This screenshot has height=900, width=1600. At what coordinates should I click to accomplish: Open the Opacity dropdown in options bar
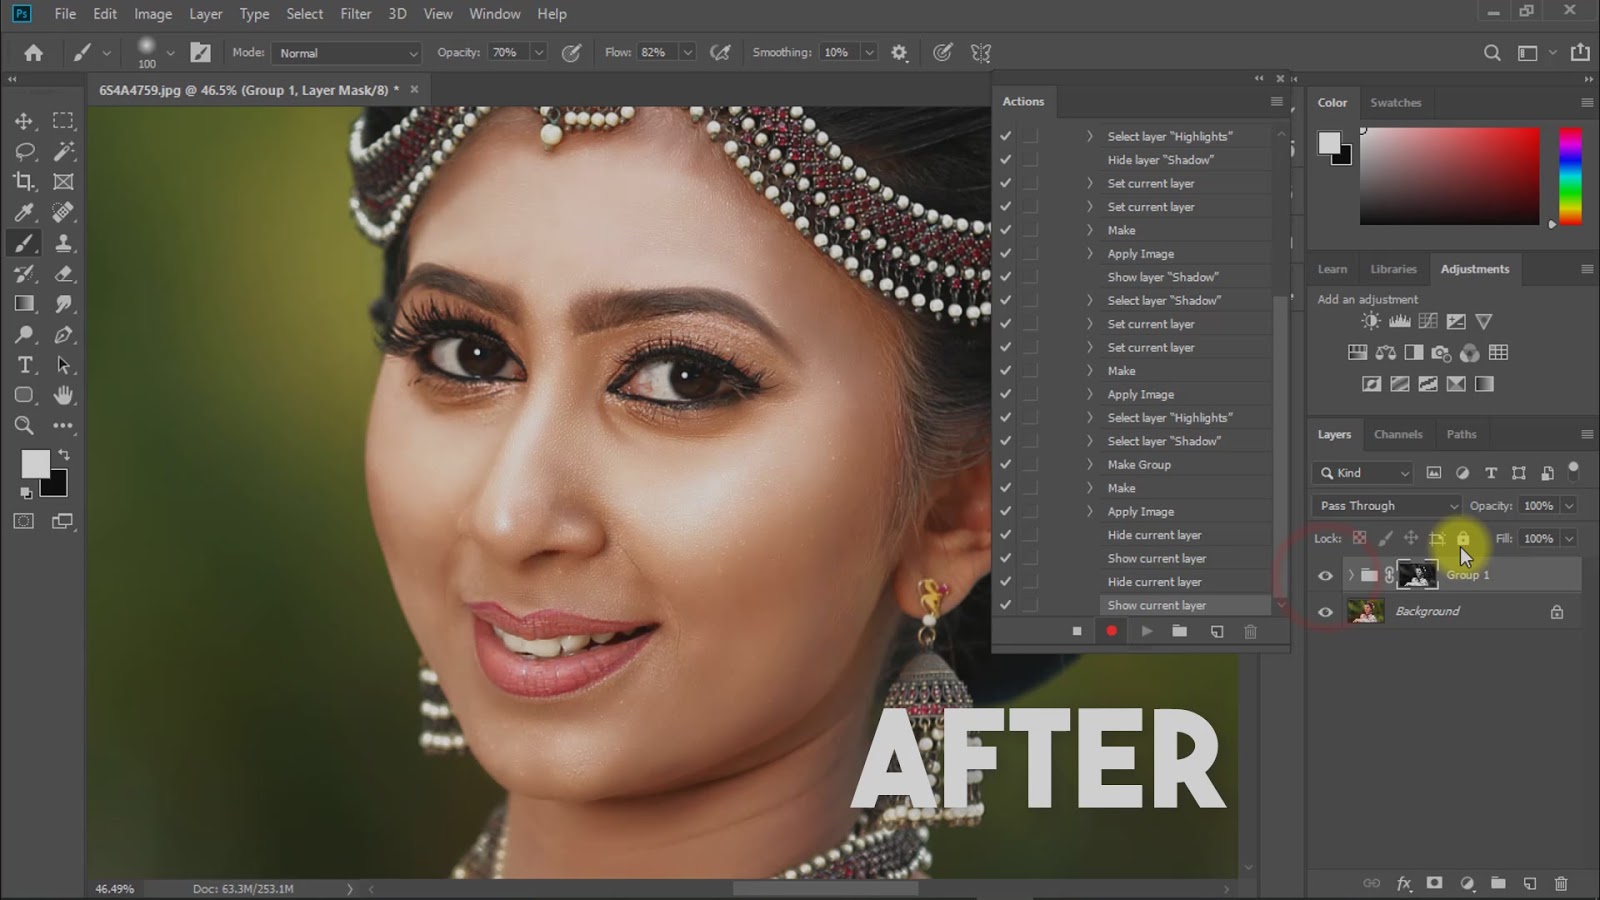pos(539,53)
